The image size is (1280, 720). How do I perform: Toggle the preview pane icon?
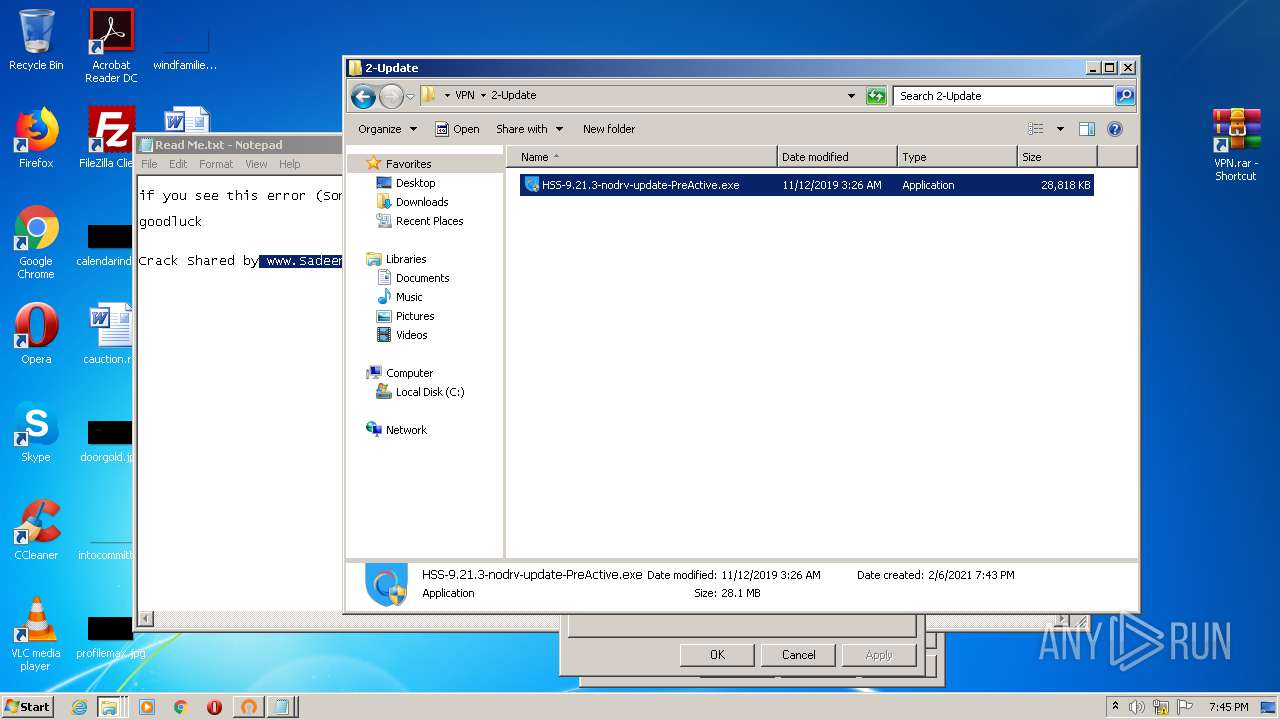(x=1087, y=129)
